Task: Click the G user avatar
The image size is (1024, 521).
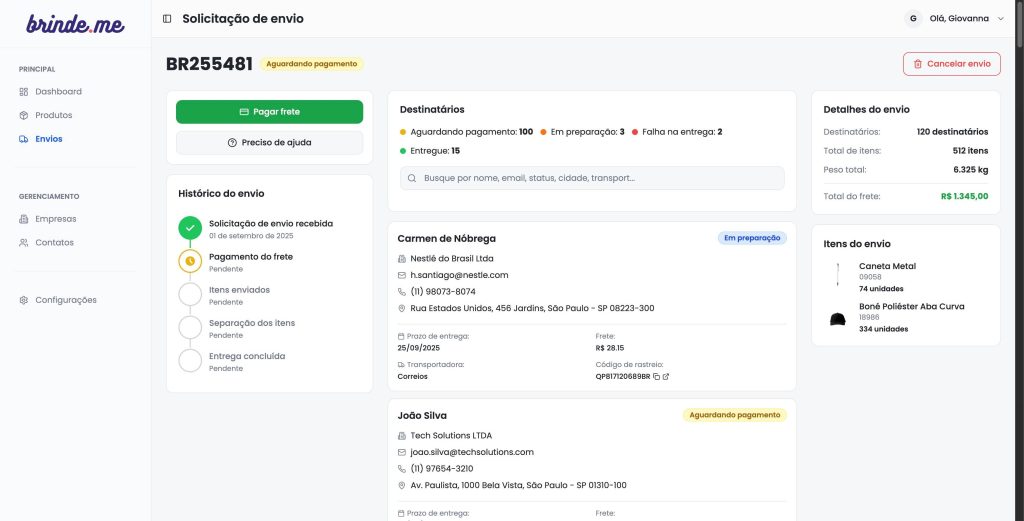Action: coord(912,19)
